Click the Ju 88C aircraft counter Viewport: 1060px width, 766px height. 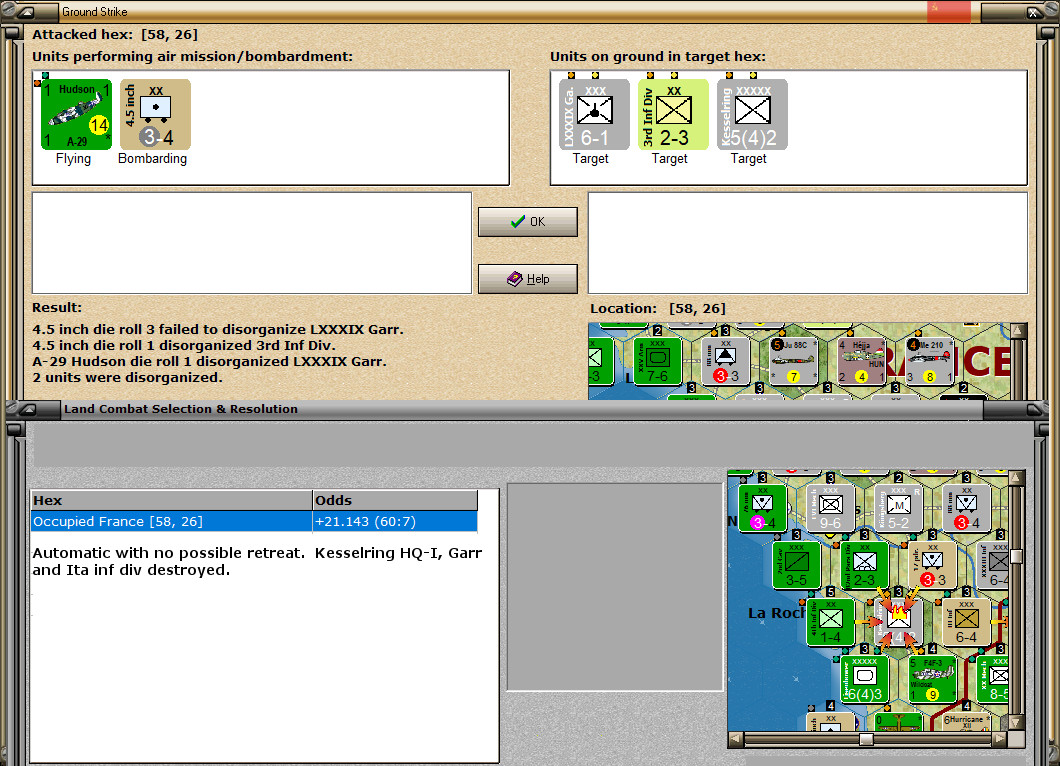tap(793, 362)
